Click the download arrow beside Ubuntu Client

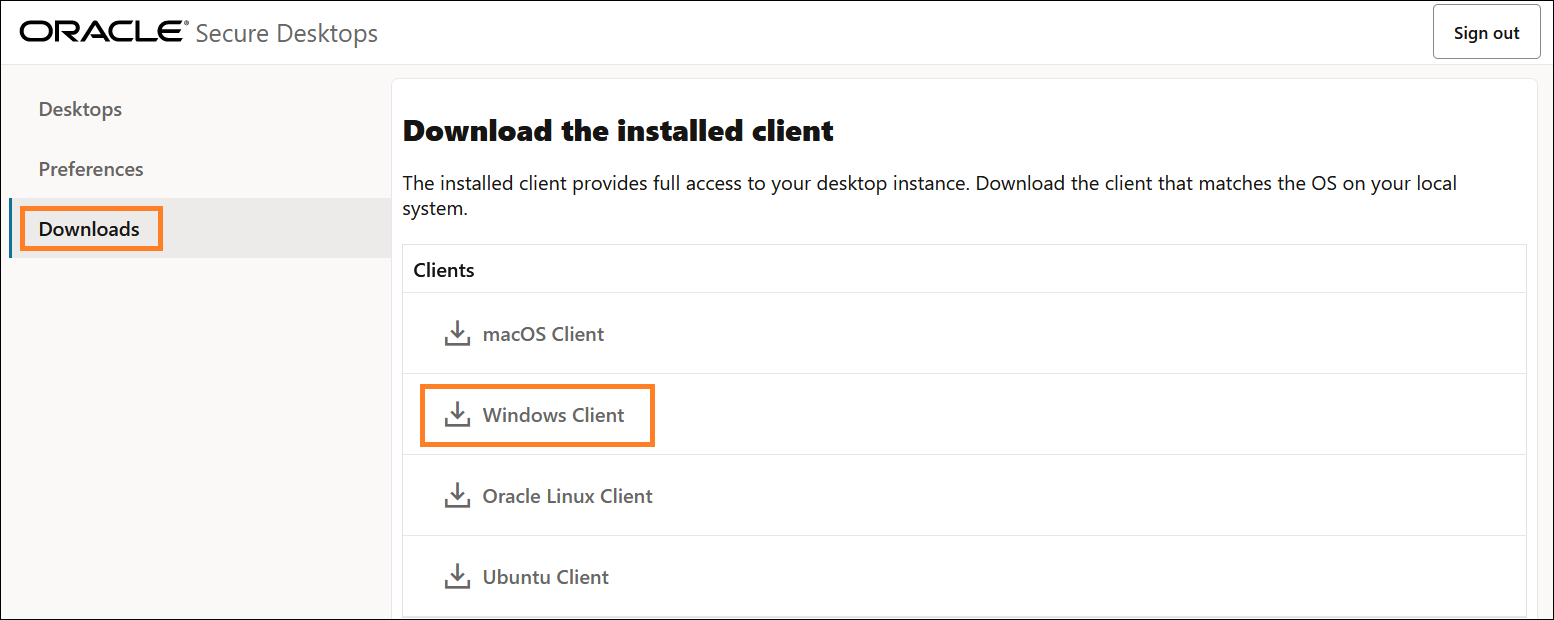pyautogui.click(x=458, y=576)
